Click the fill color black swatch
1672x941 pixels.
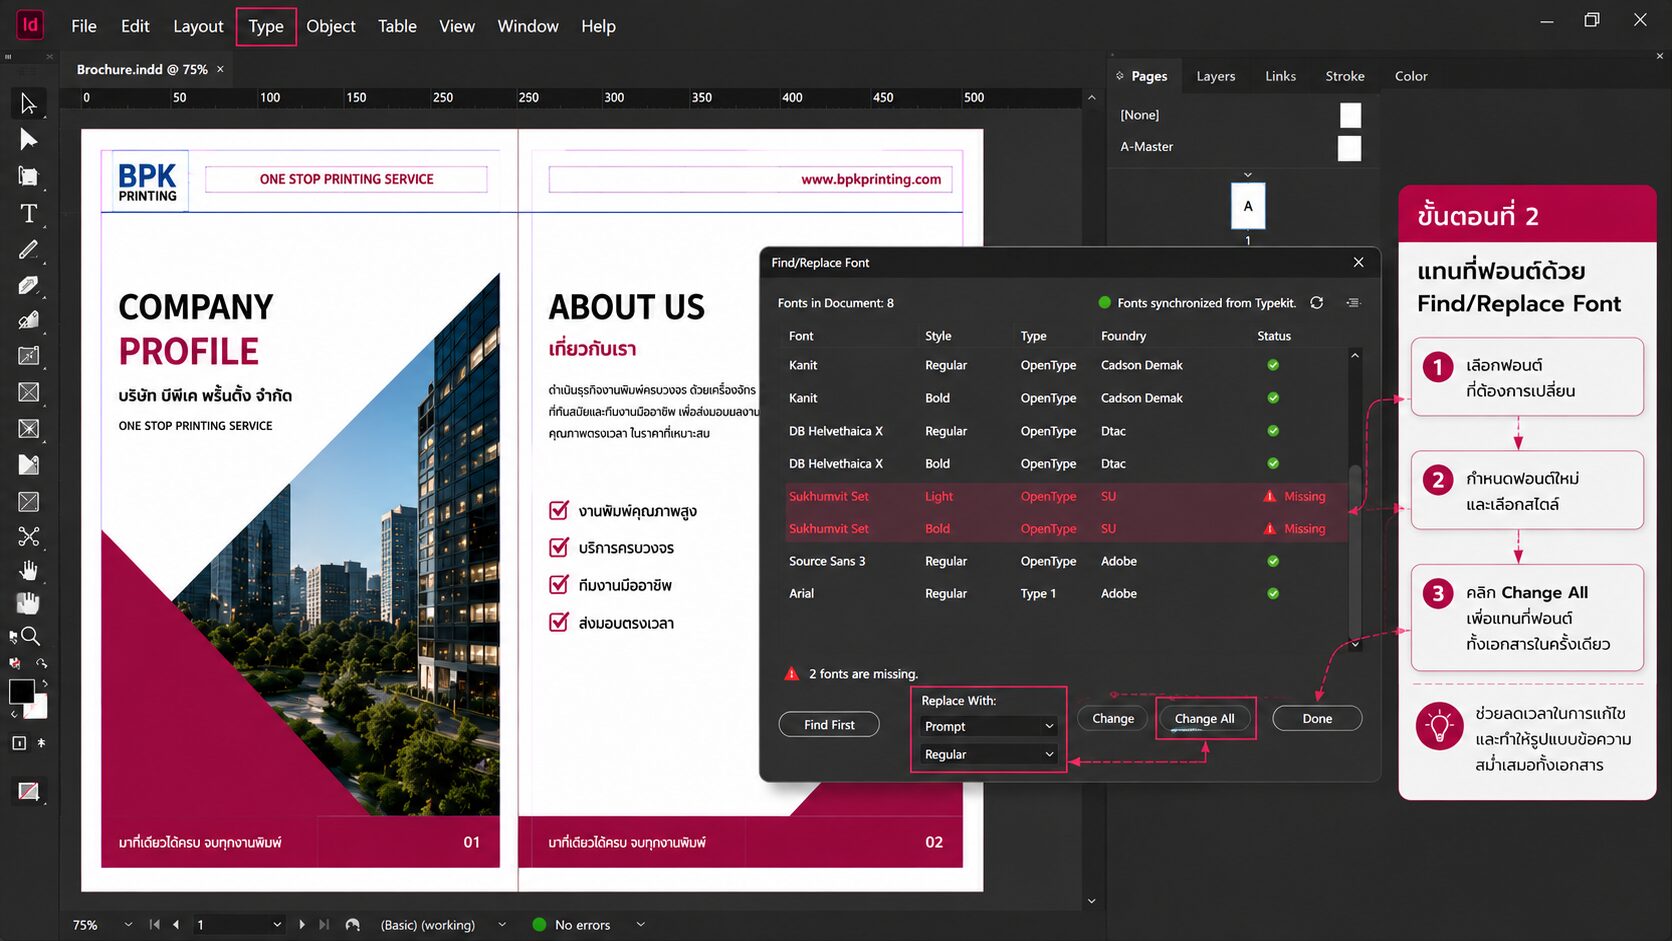21,691
